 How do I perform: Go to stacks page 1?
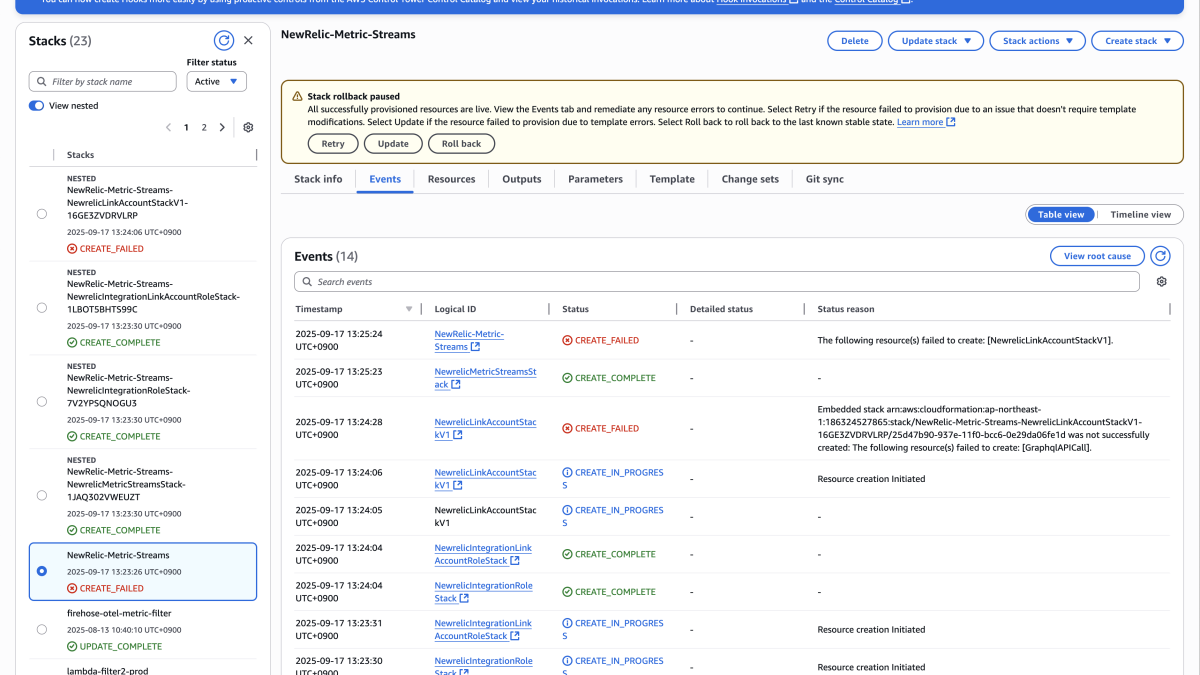coord(186,128)
